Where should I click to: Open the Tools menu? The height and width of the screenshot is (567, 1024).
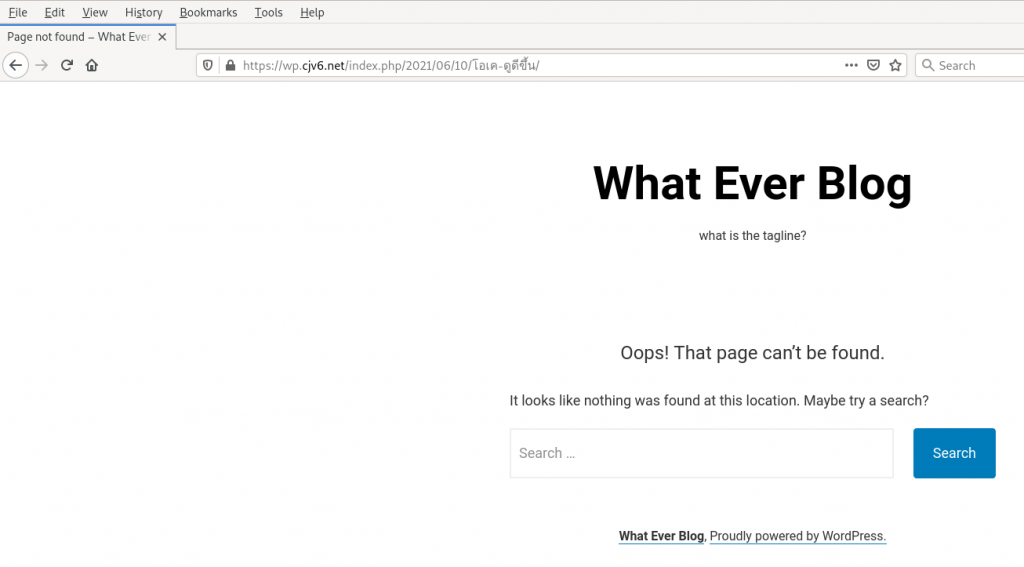tap(268, 12)
